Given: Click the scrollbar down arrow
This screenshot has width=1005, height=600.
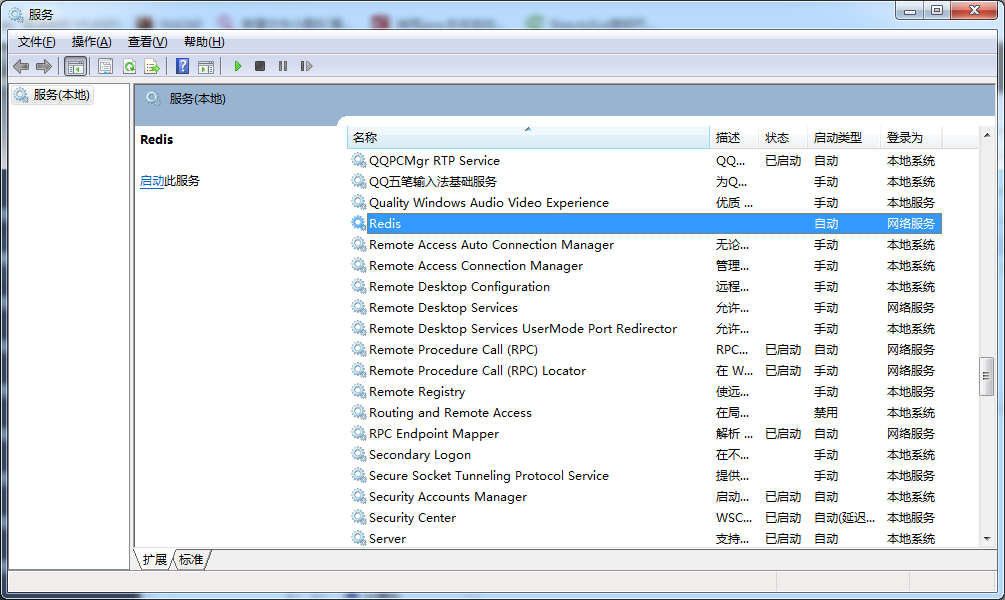Looking at the screenshot, I should click(987, 538).
